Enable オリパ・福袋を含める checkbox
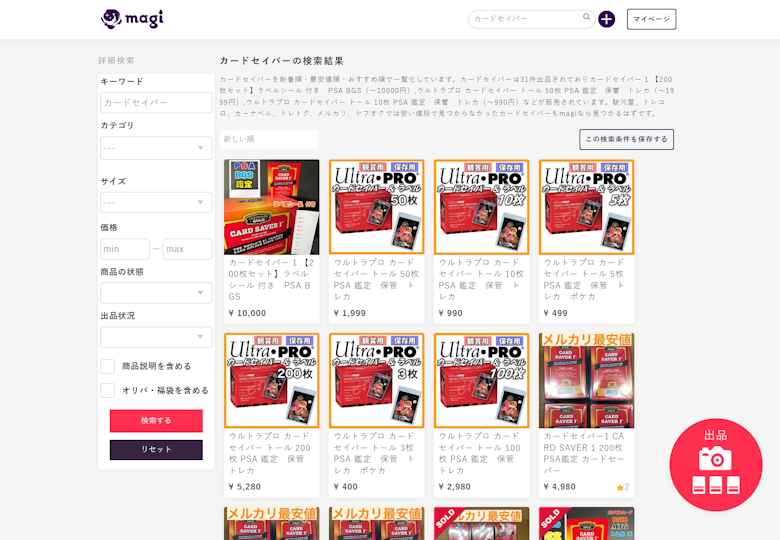This screenshot has width=780, height=540. coord(108,390)
